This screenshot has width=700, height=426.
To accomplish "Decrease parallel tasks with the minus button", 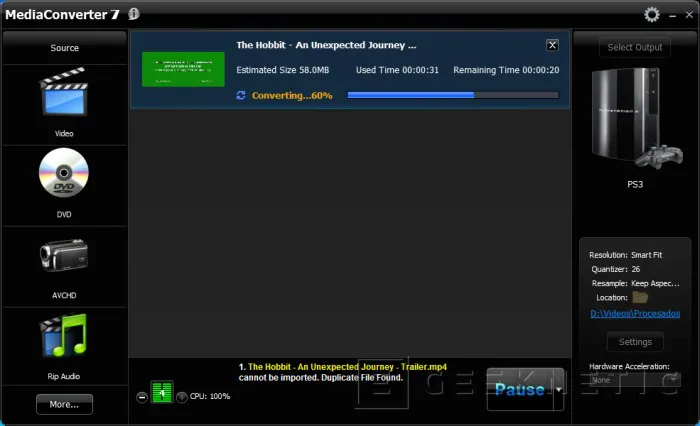I will click(x=142, y=397).
